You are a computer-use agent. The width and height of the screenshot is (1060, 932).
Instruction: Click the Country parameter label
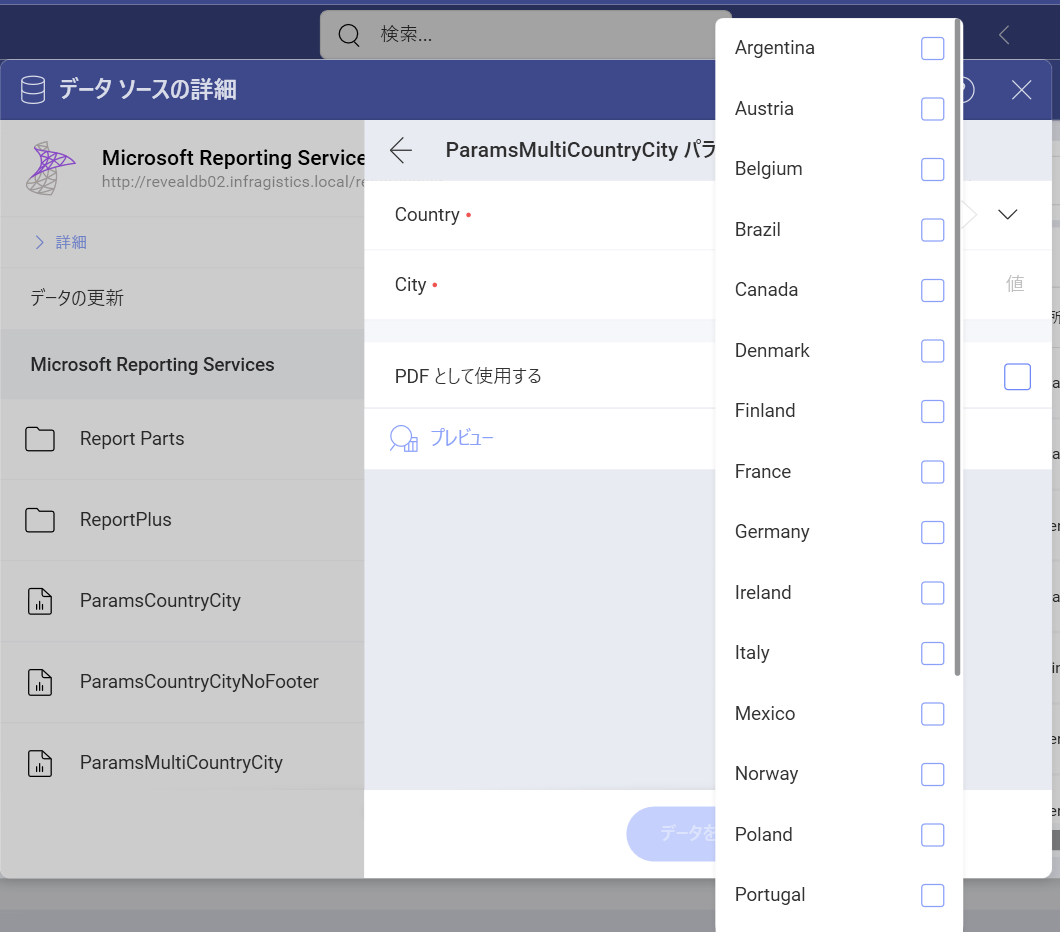coord(427,214)
